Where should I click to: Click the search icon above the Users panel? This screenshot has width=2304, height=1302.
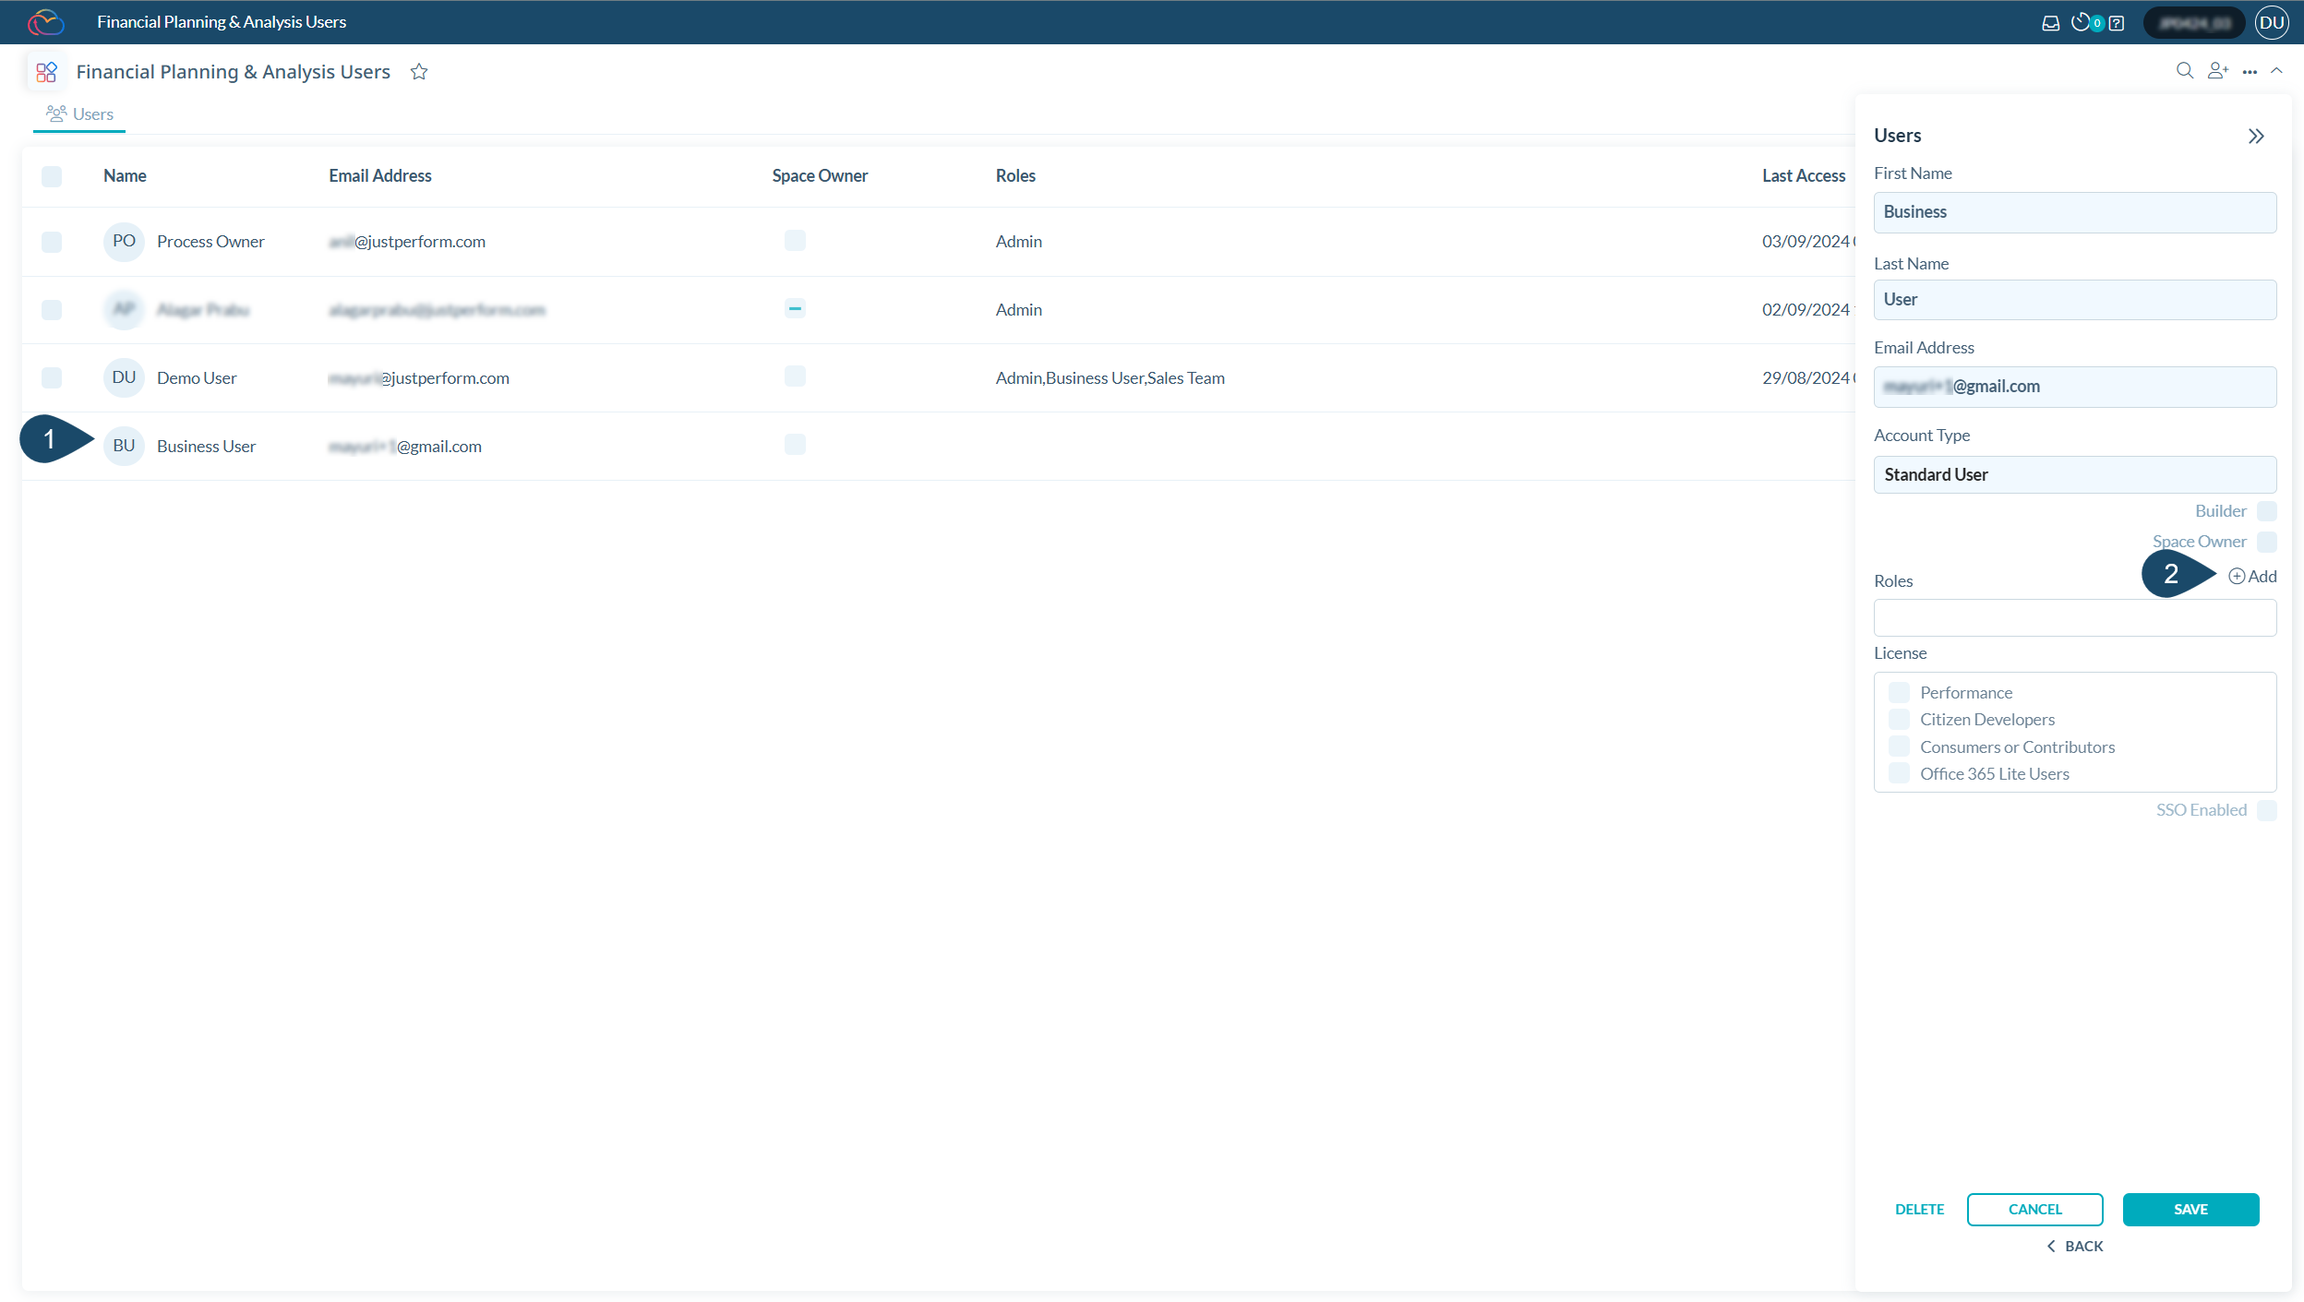pos(2186,70)
